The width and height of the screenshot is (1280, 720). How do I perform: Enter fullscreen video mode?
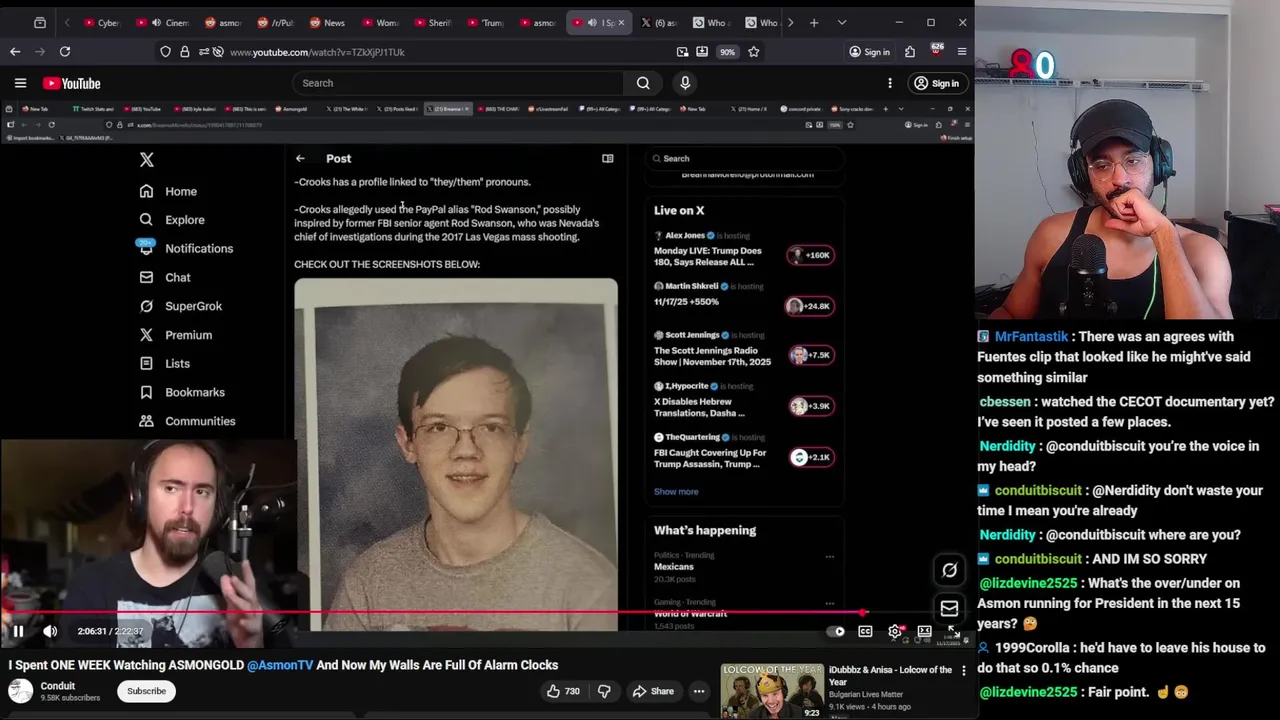954,632
